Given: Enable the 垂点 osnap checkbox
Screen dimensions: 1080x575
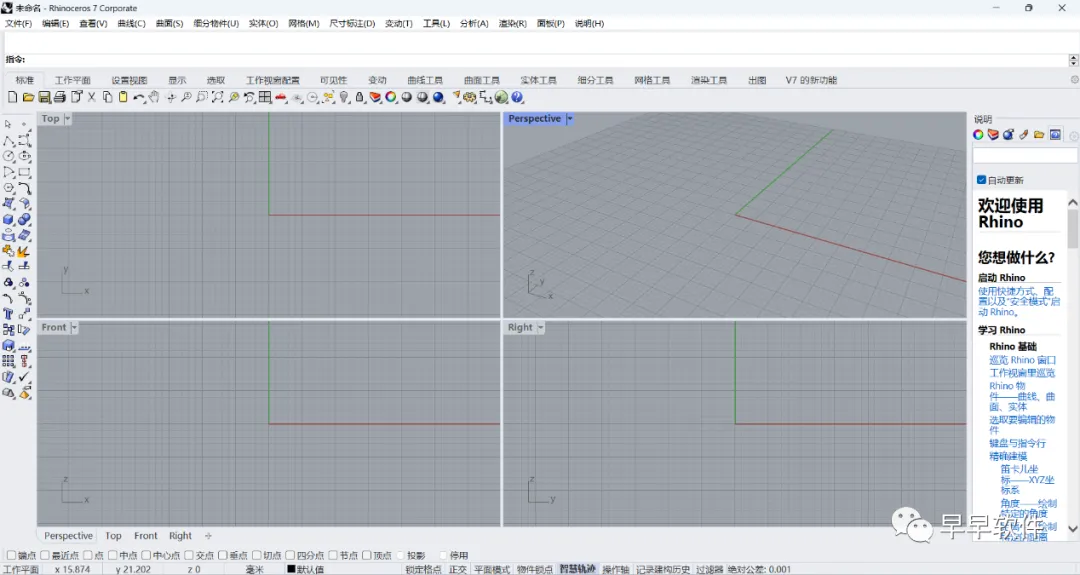Looking at the screenshot, I should tap(222, 555).
